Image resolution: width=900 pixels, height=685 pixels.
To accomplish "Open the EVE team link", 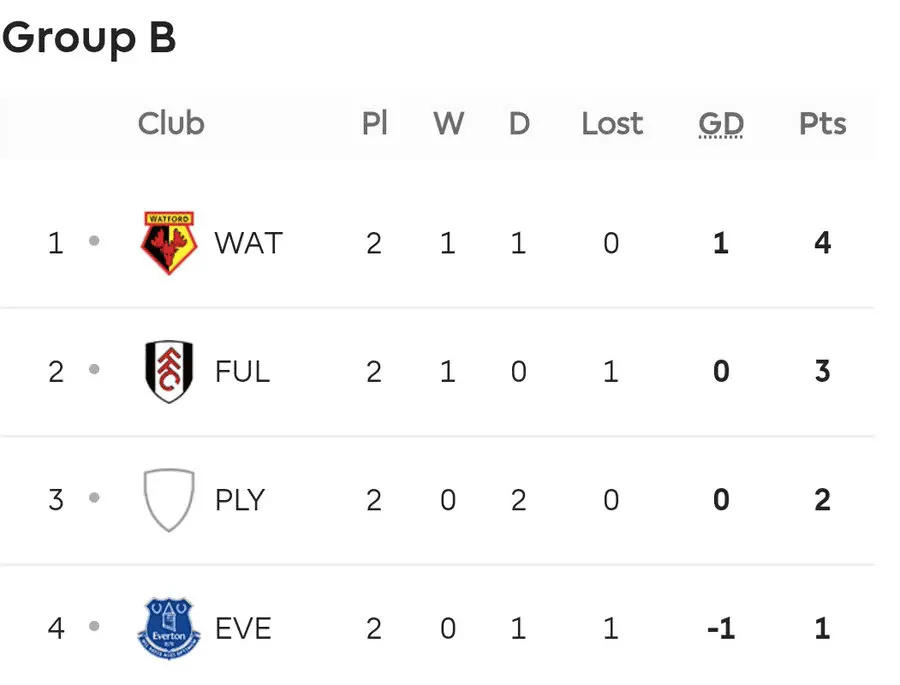I will click(243, 629).
